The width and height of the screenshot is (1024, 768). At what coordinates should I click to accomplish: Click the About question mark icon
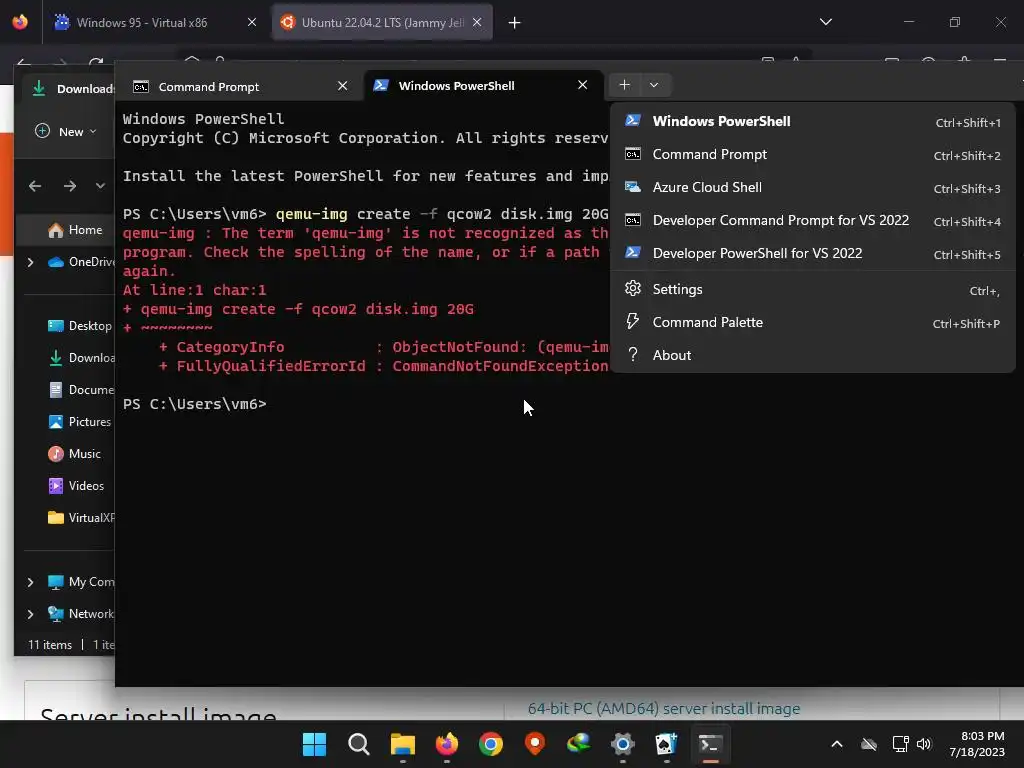[x=632, y=355]
